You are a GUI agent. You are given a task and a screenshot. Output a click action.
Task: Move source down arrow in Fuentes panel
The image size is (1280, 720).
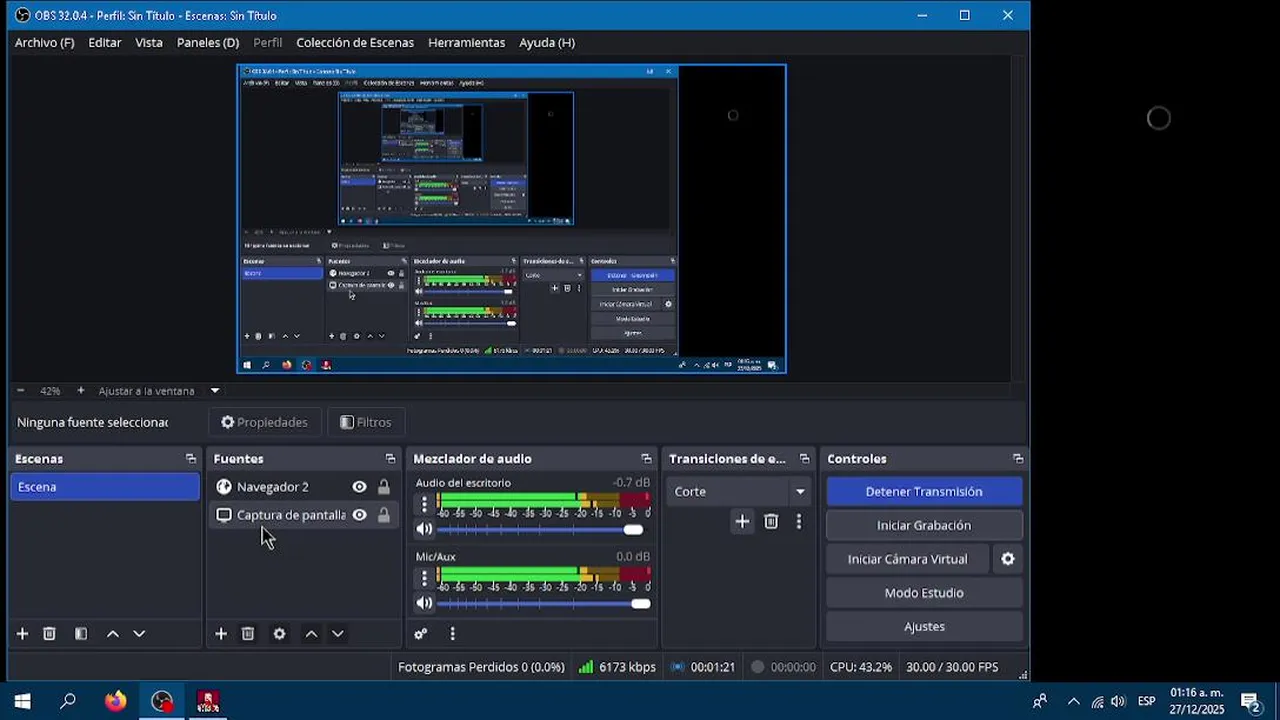click(x=338, y=634)
